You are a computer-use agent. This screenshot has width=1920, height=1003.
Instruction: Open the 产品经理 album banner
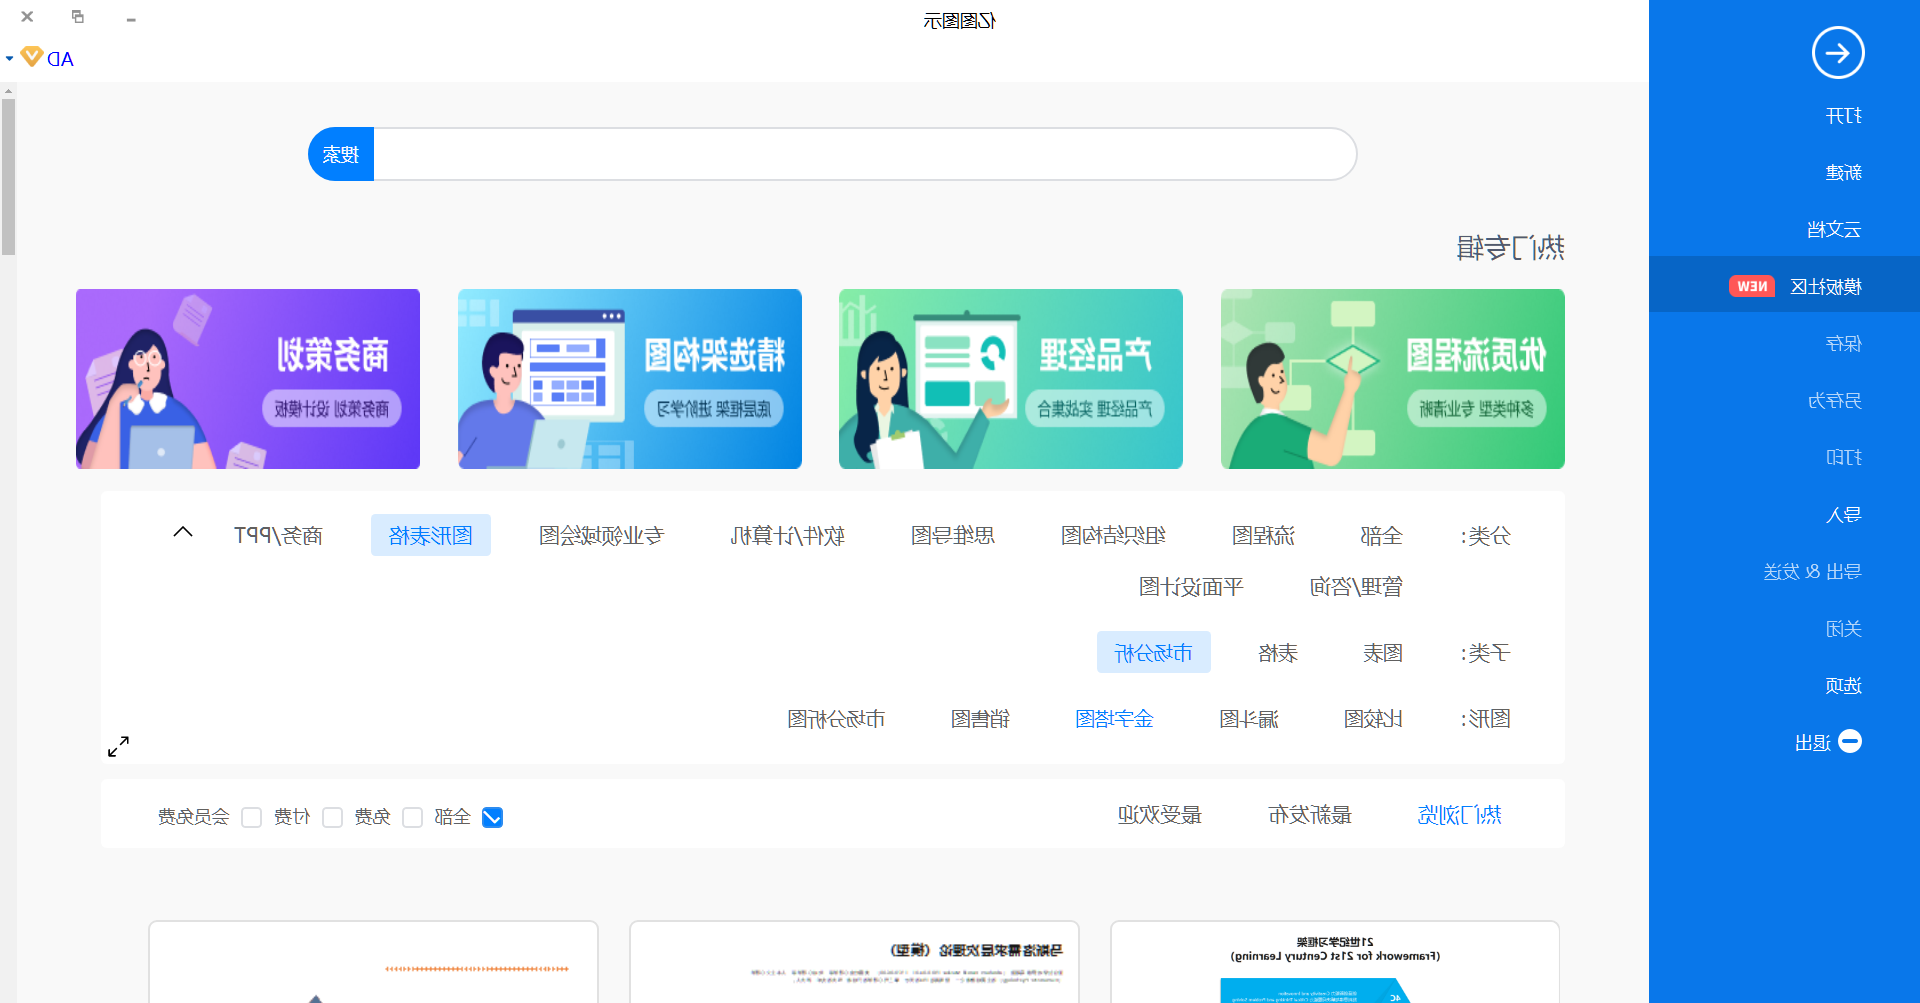pos(1011,379)
